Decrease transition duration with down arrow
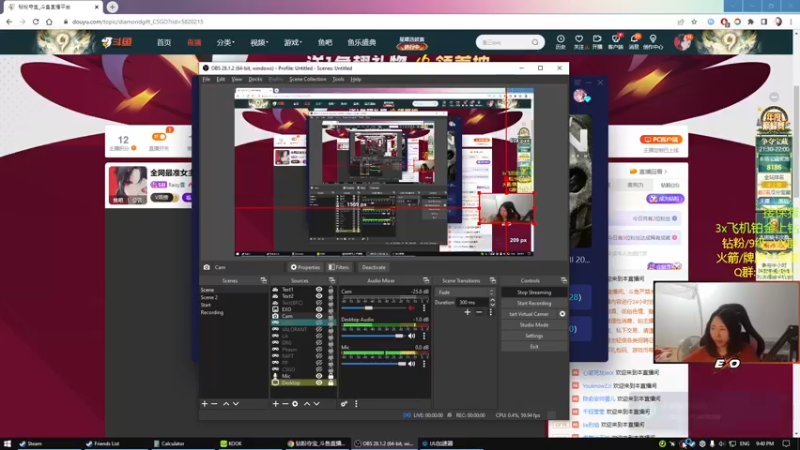The image size is (800, 450). pyautogui.click(x=492, y=305)
